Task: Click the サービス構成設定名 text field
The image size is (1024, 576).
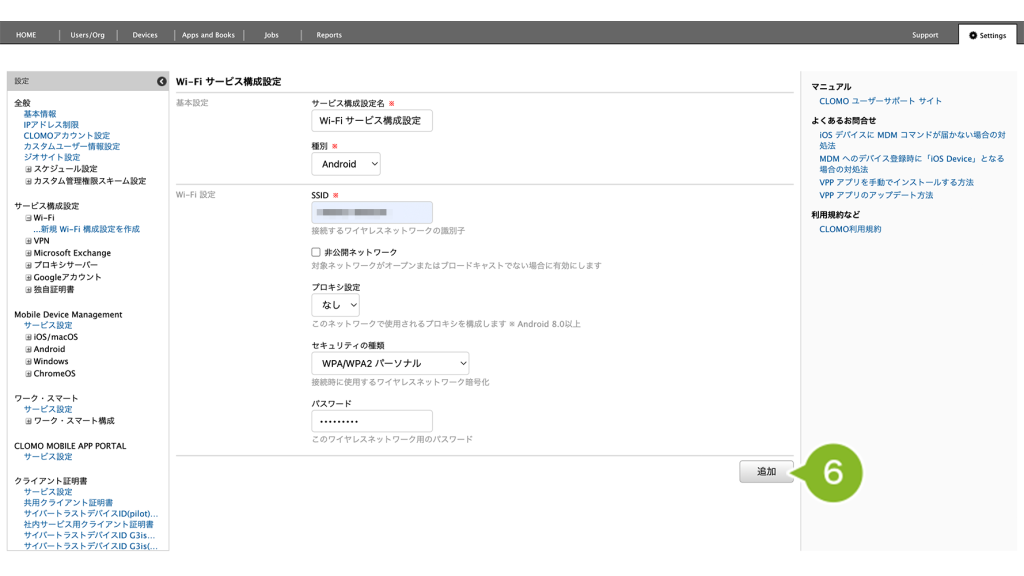Action: (372, 121)
